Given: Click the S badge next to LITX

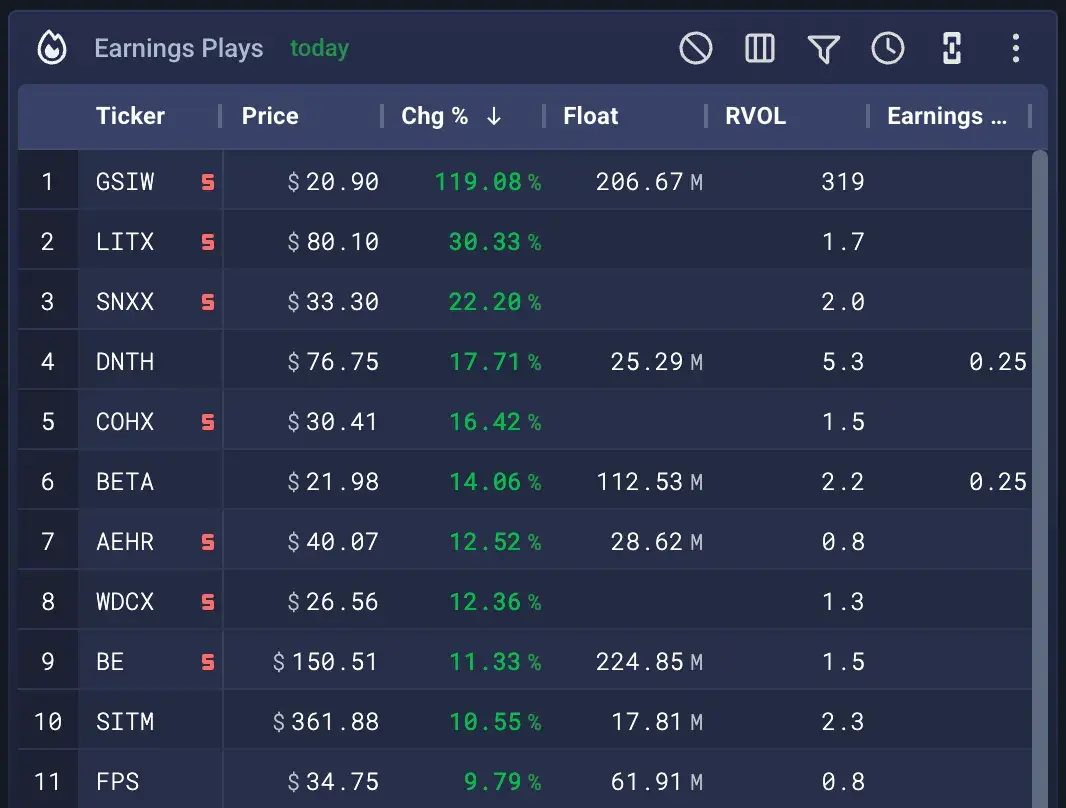Looking at the screenshot, I should tap(206, 241).
